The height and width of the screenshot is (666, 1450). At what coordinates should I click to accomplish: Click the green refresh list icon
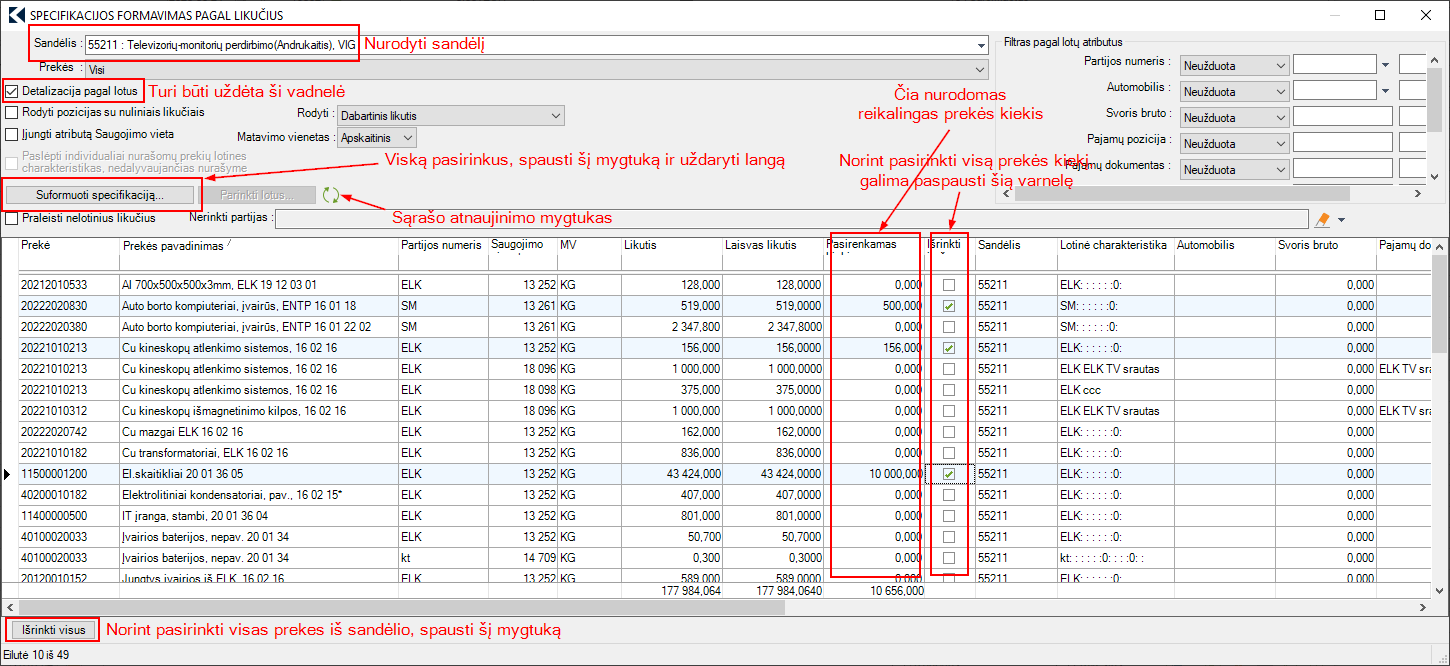331,195
